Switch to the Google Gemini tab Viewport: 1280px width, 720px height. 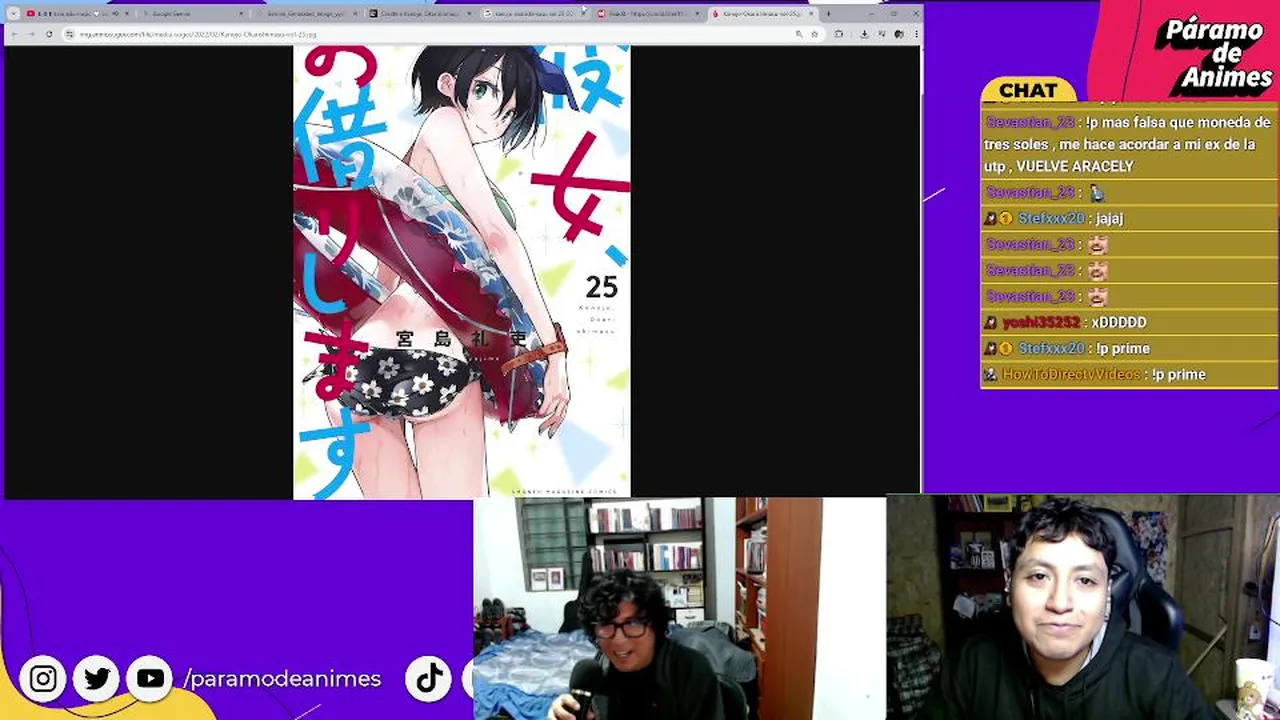(x=190, y=14)
